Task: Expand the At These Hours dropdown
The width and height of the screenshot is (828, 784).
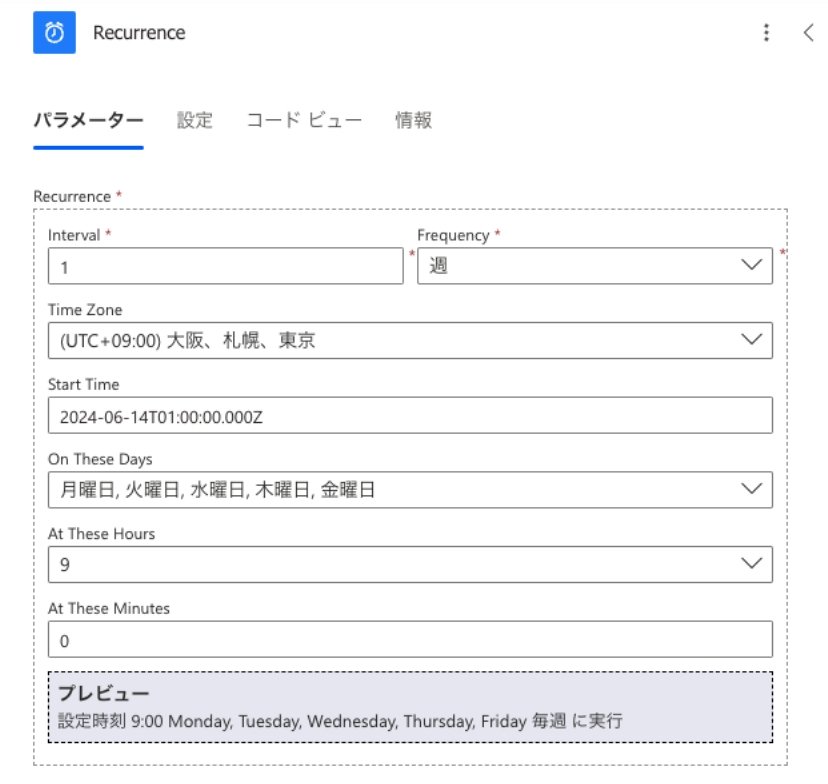Action: [410, 564]
